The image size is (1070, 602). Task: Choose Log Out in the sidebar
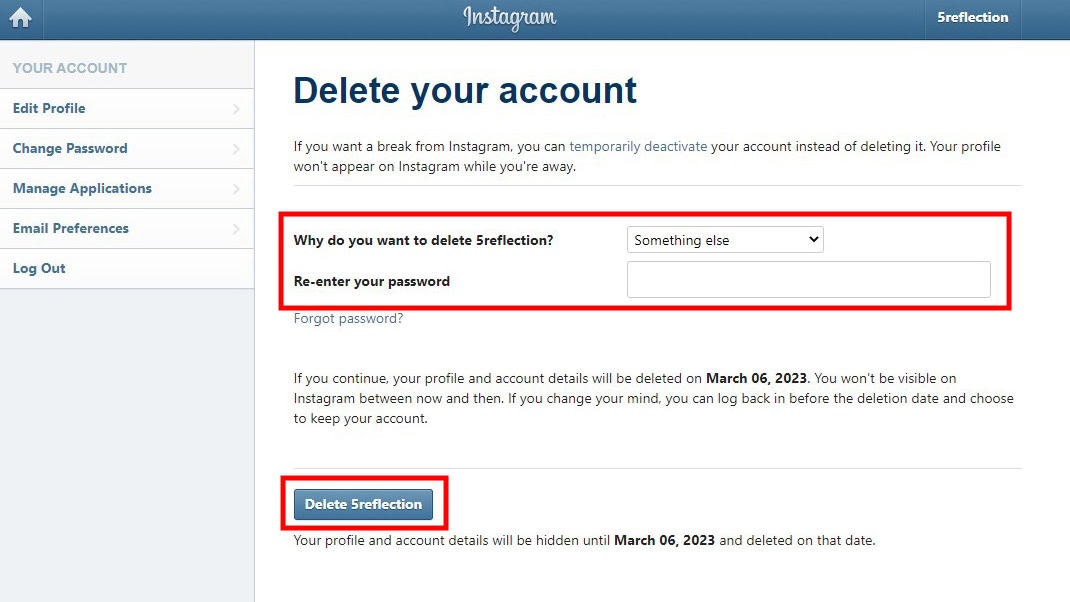click(39, 268)
